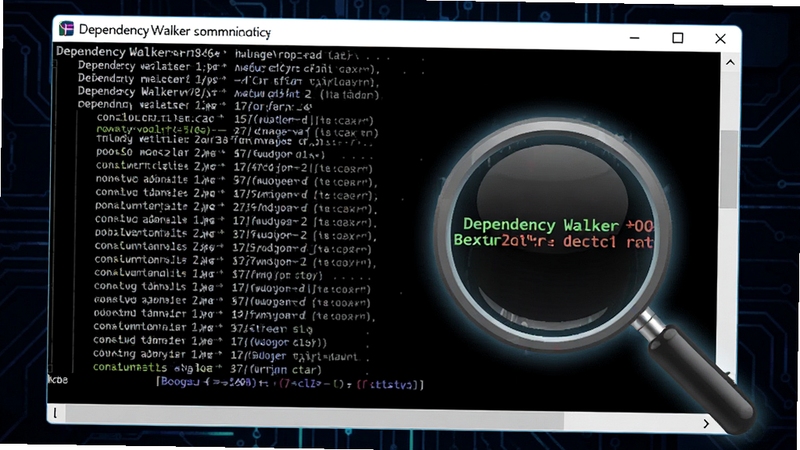Click the 'kcbe' label at bottom left
The width and height of the screenshot is (800, 450).
[x=58, y=380]
